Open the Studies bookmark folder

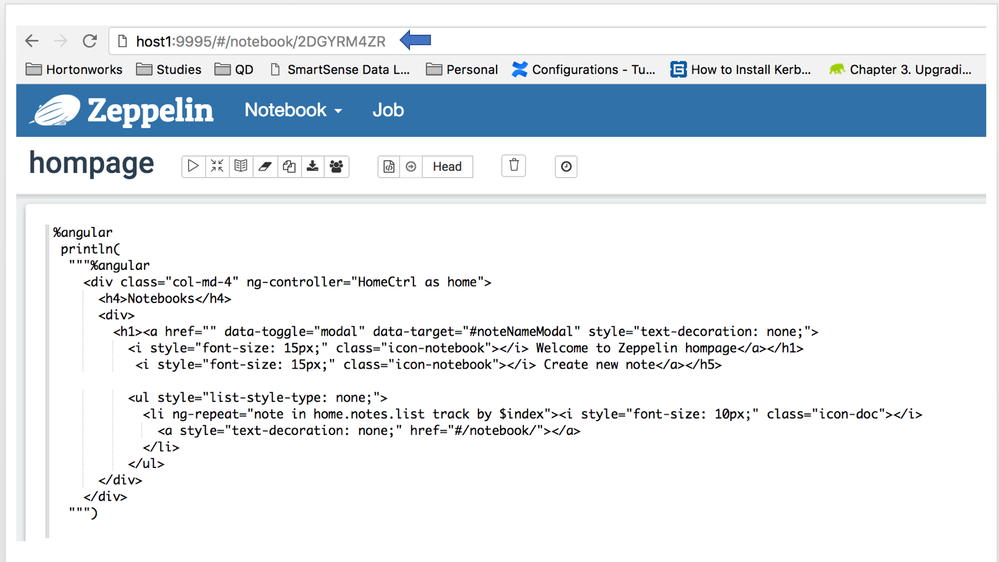[x=169, y=69]
